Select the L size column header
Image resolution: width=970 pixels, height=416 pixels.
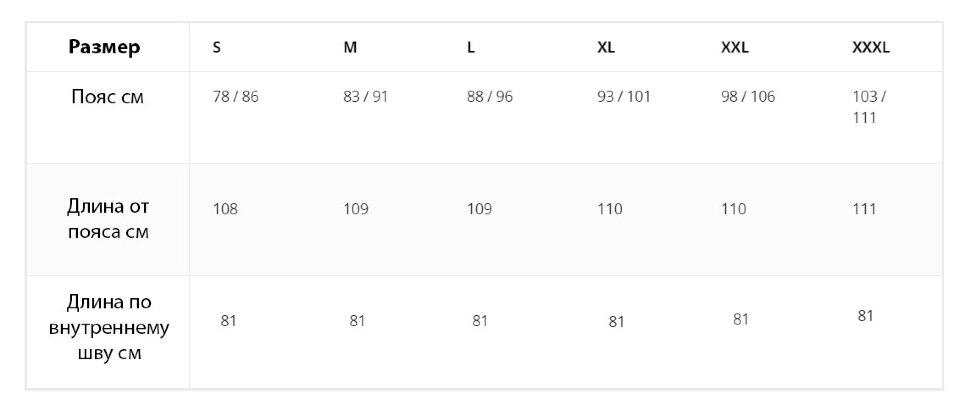(471, 48)
